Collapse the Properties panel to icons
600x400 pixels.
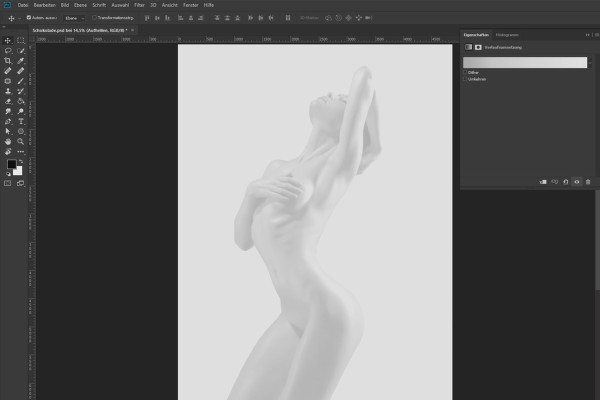[x=587, y=35]
